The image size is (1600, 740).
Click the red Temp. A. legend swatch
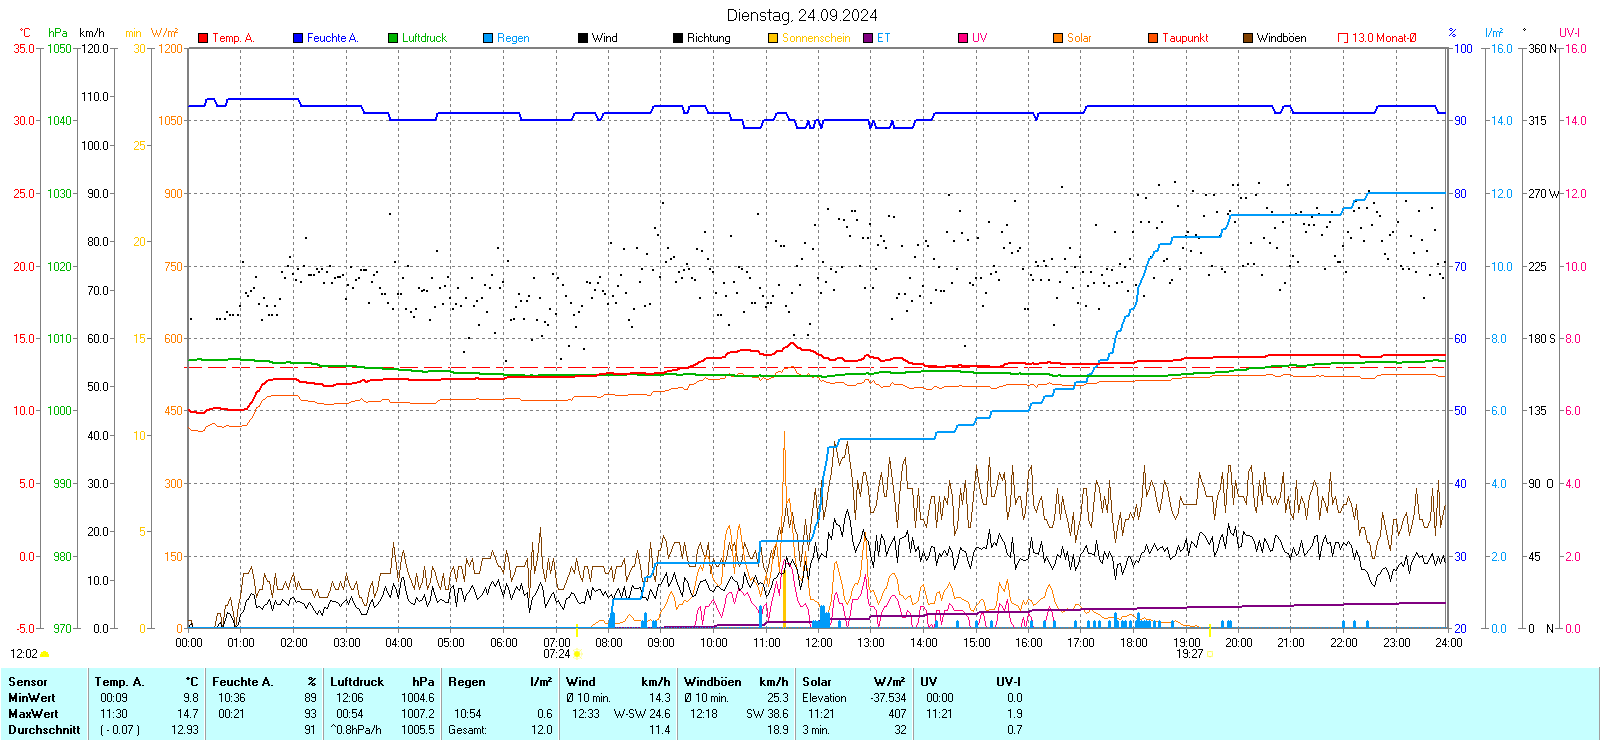coord(203,38)
